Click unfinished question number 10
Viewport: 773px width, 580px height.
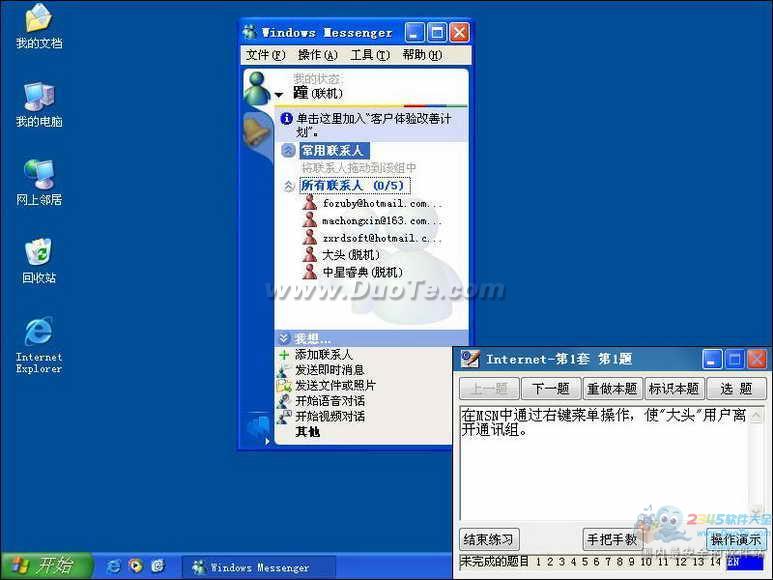pyautogui.click(x=646, y=561)
